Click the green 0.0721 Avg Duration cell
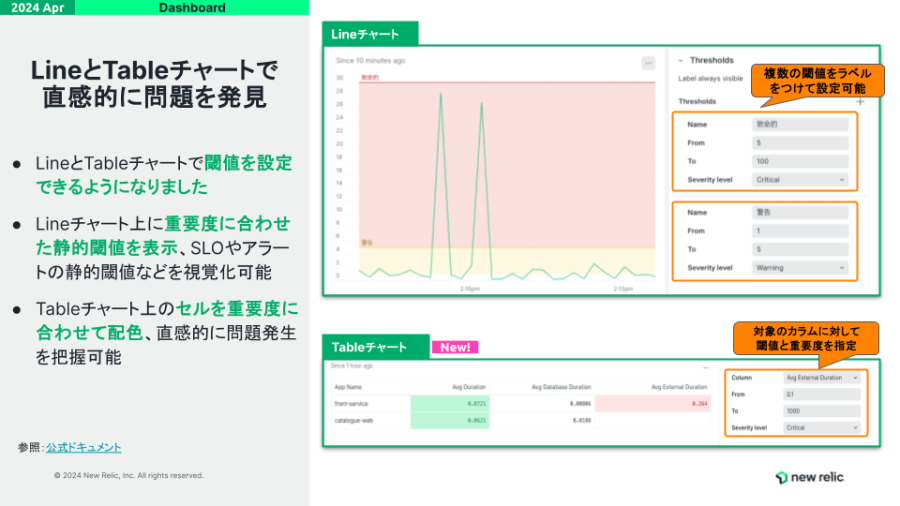 pos(448,404)
